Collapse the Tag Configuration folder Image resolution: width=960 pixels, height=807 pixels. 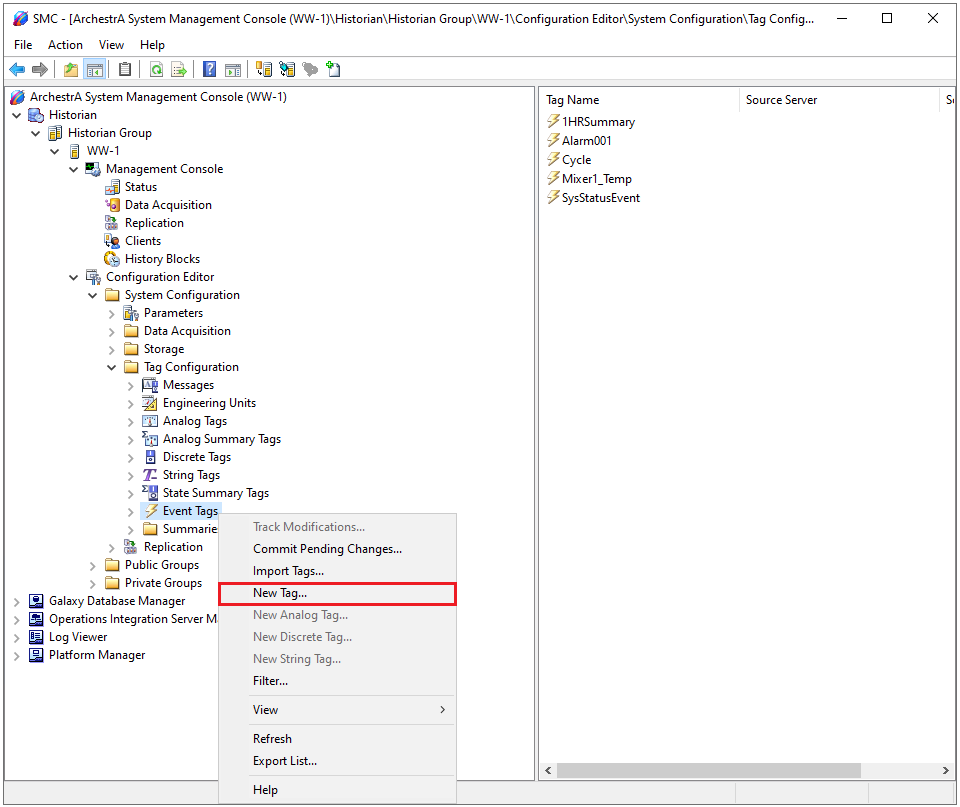(111, 367)
